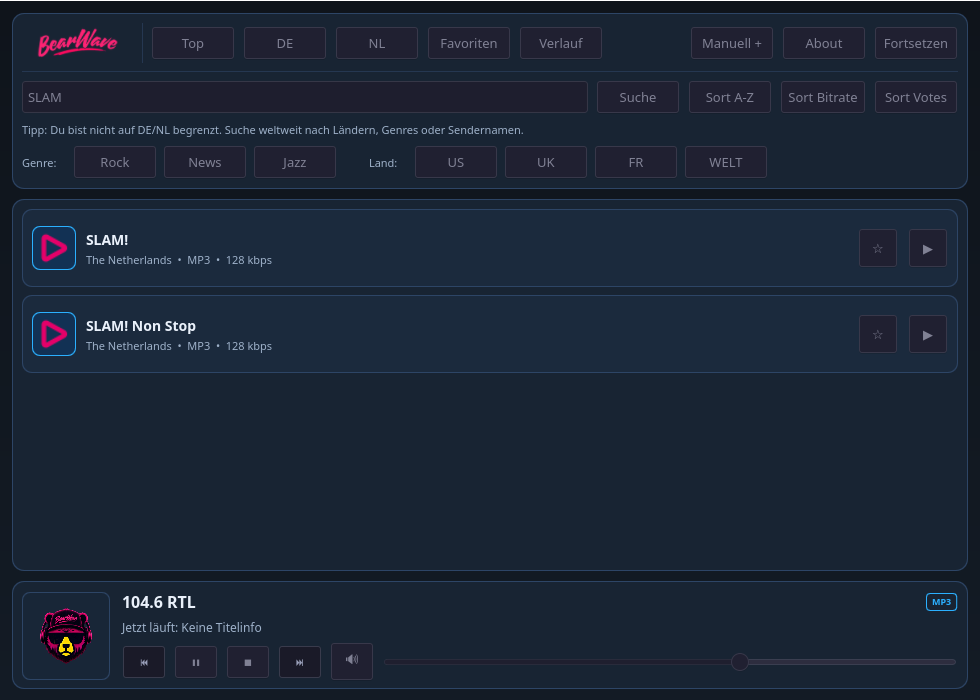Skip to previous station in player
This screenshot has width=980, height=700.
point(144,662)
